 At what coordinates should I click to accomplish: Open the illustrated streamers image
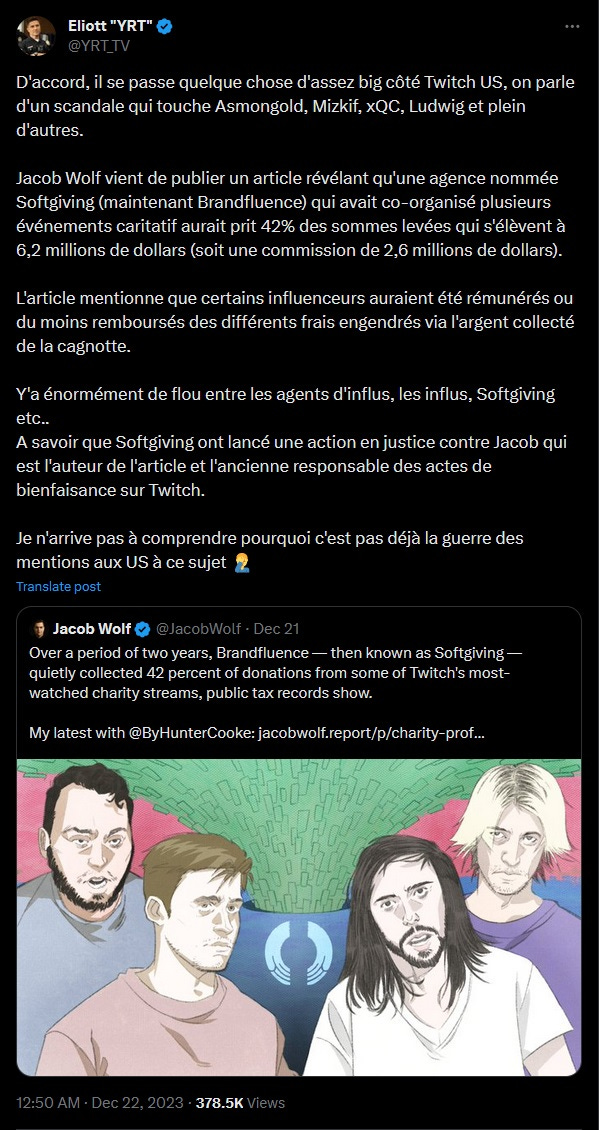298,917
